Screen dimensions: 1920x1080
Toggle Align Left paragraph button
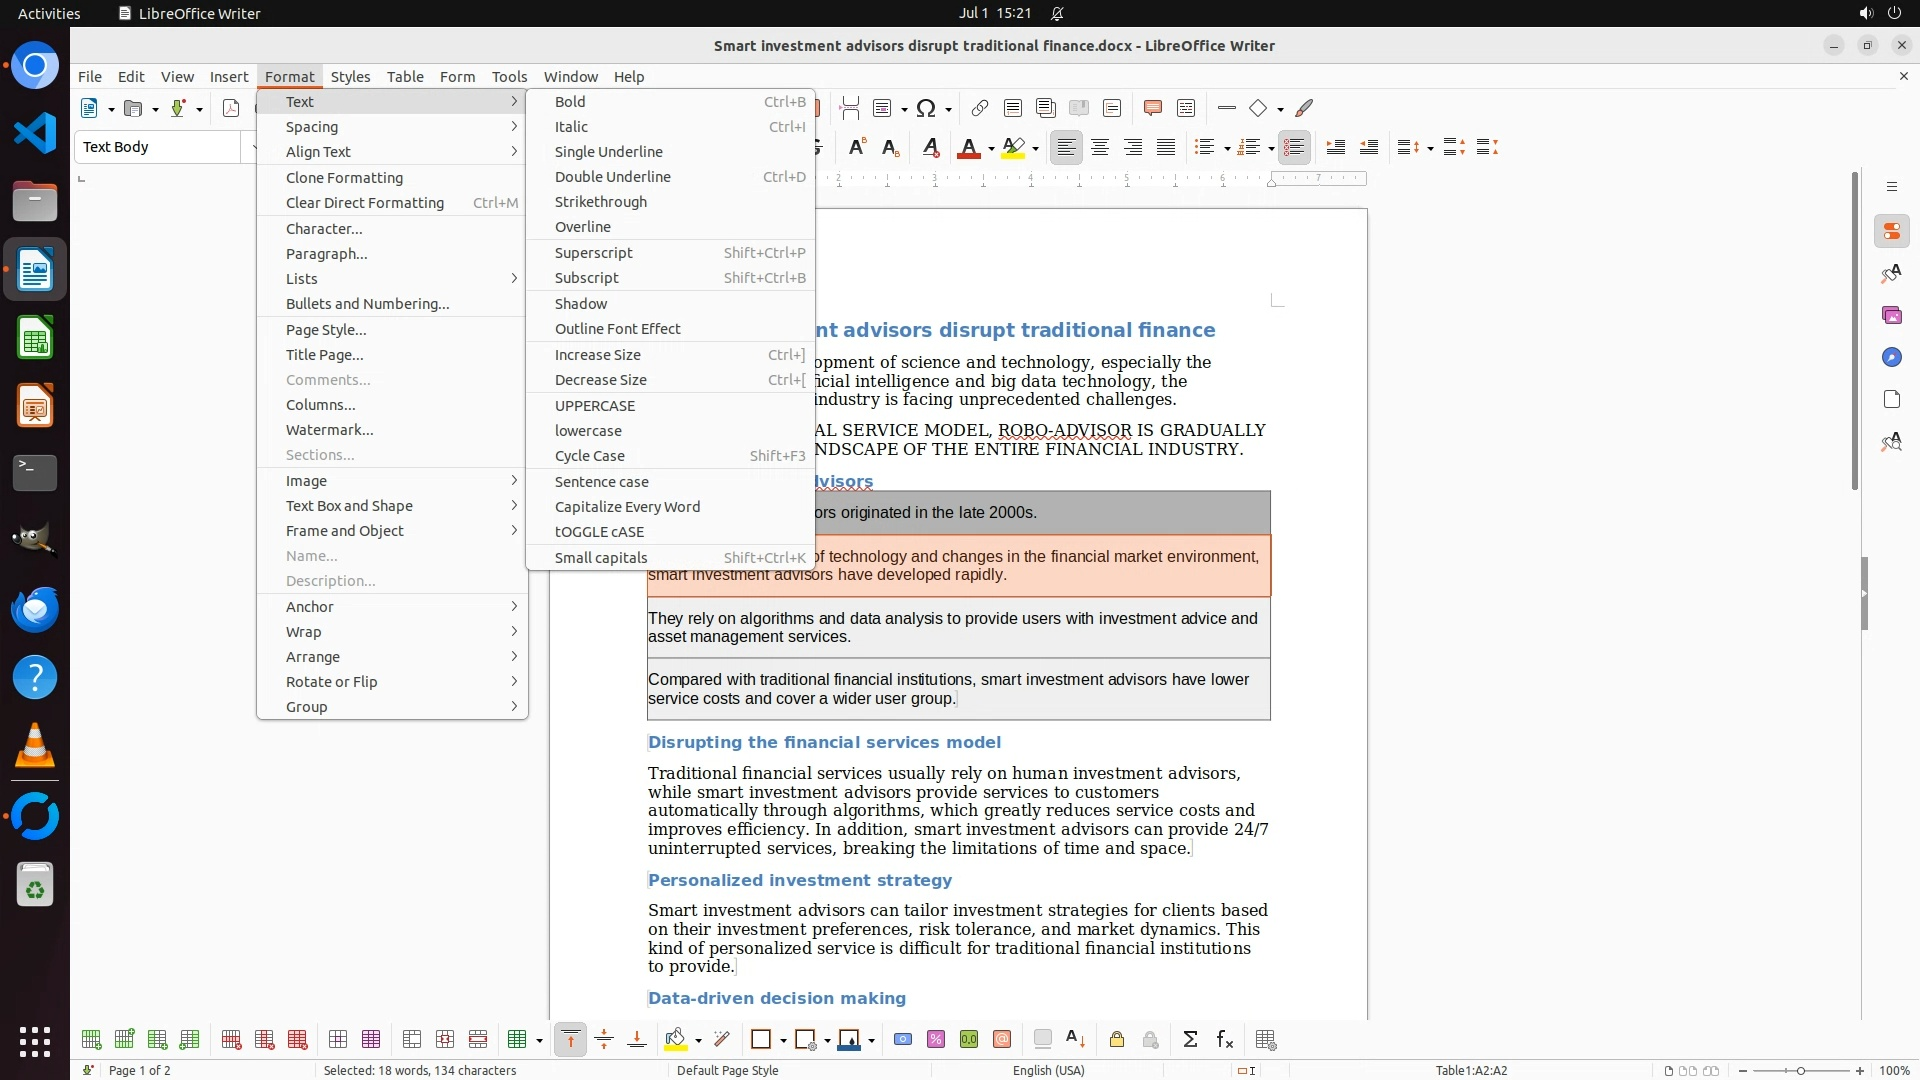[1067, 148]
